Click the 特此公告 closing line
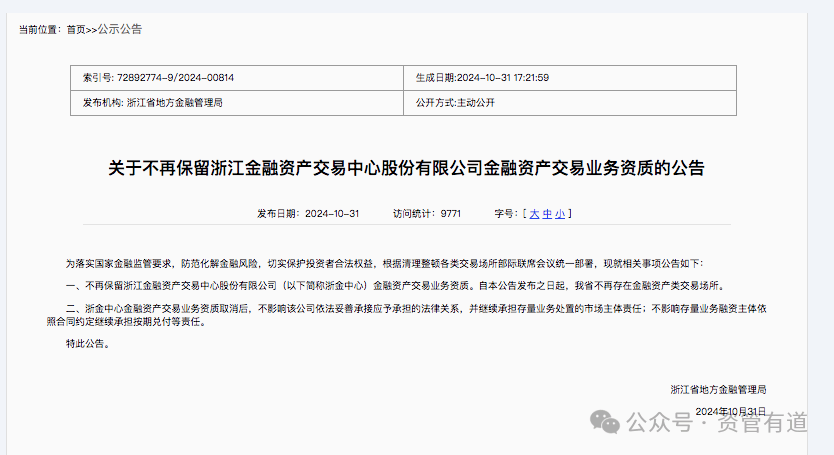This screenshot has height=455, width=834. point(87,343)
